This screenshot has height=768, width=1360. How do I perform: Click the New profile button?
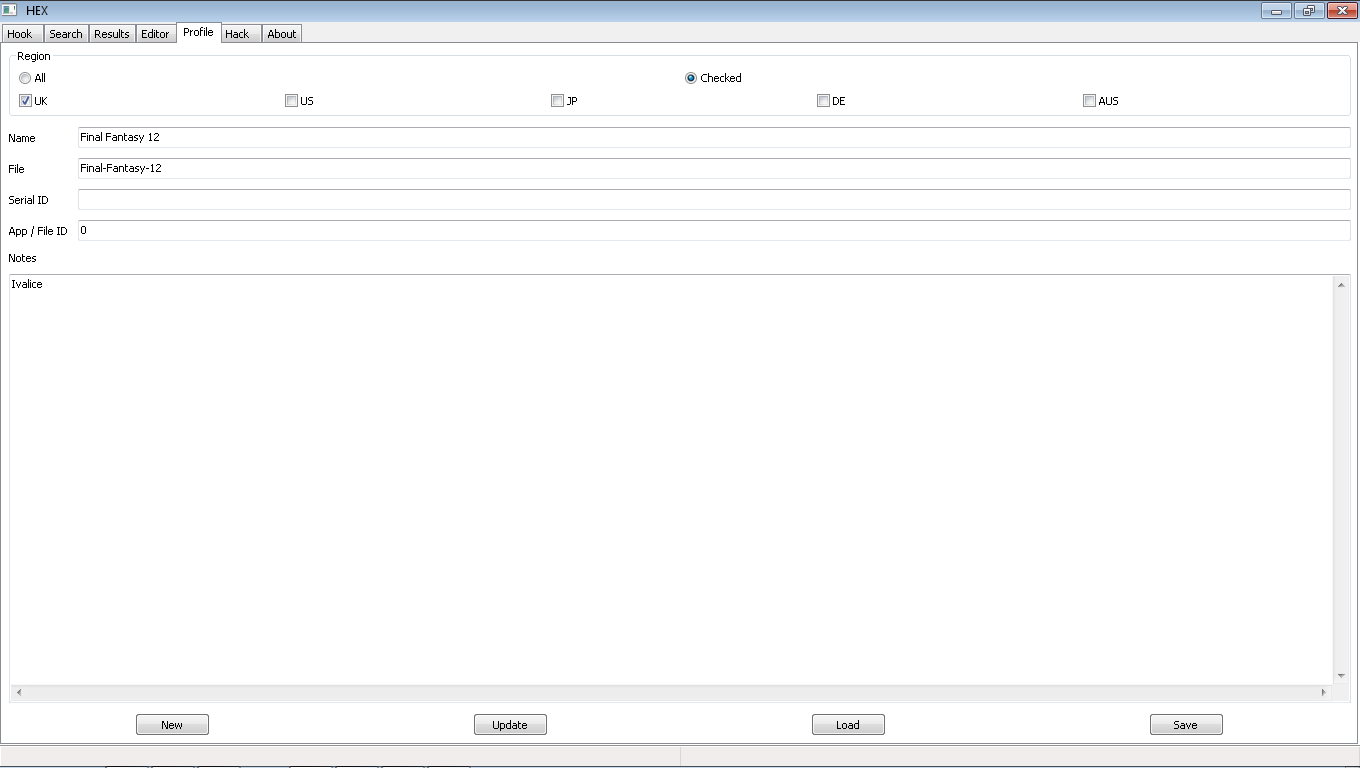point(172,724)
